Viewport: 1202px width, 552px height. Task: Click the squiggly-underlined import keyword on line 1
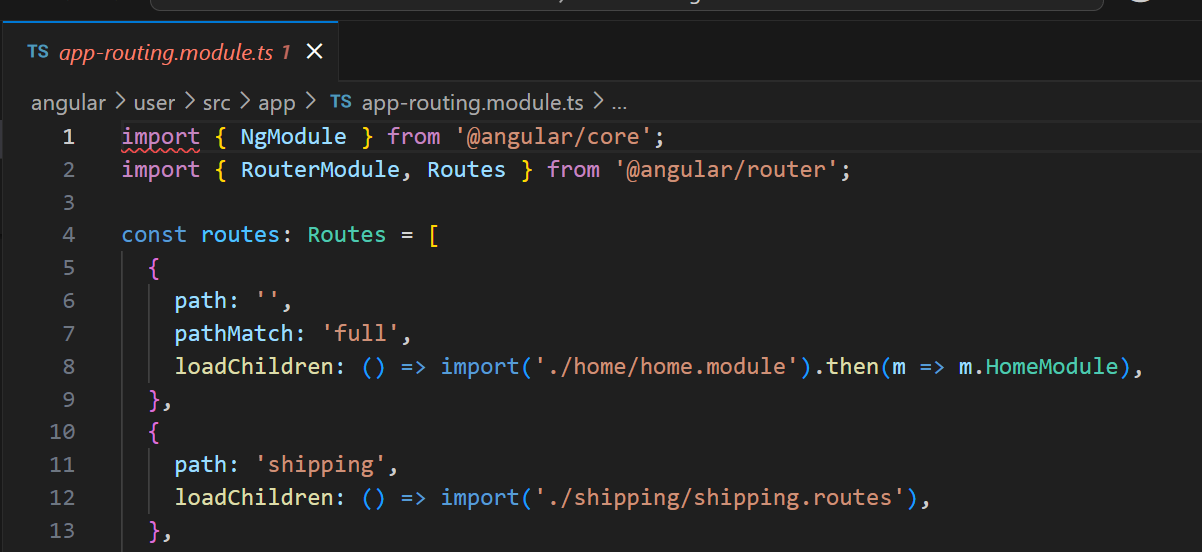point(160,137)
